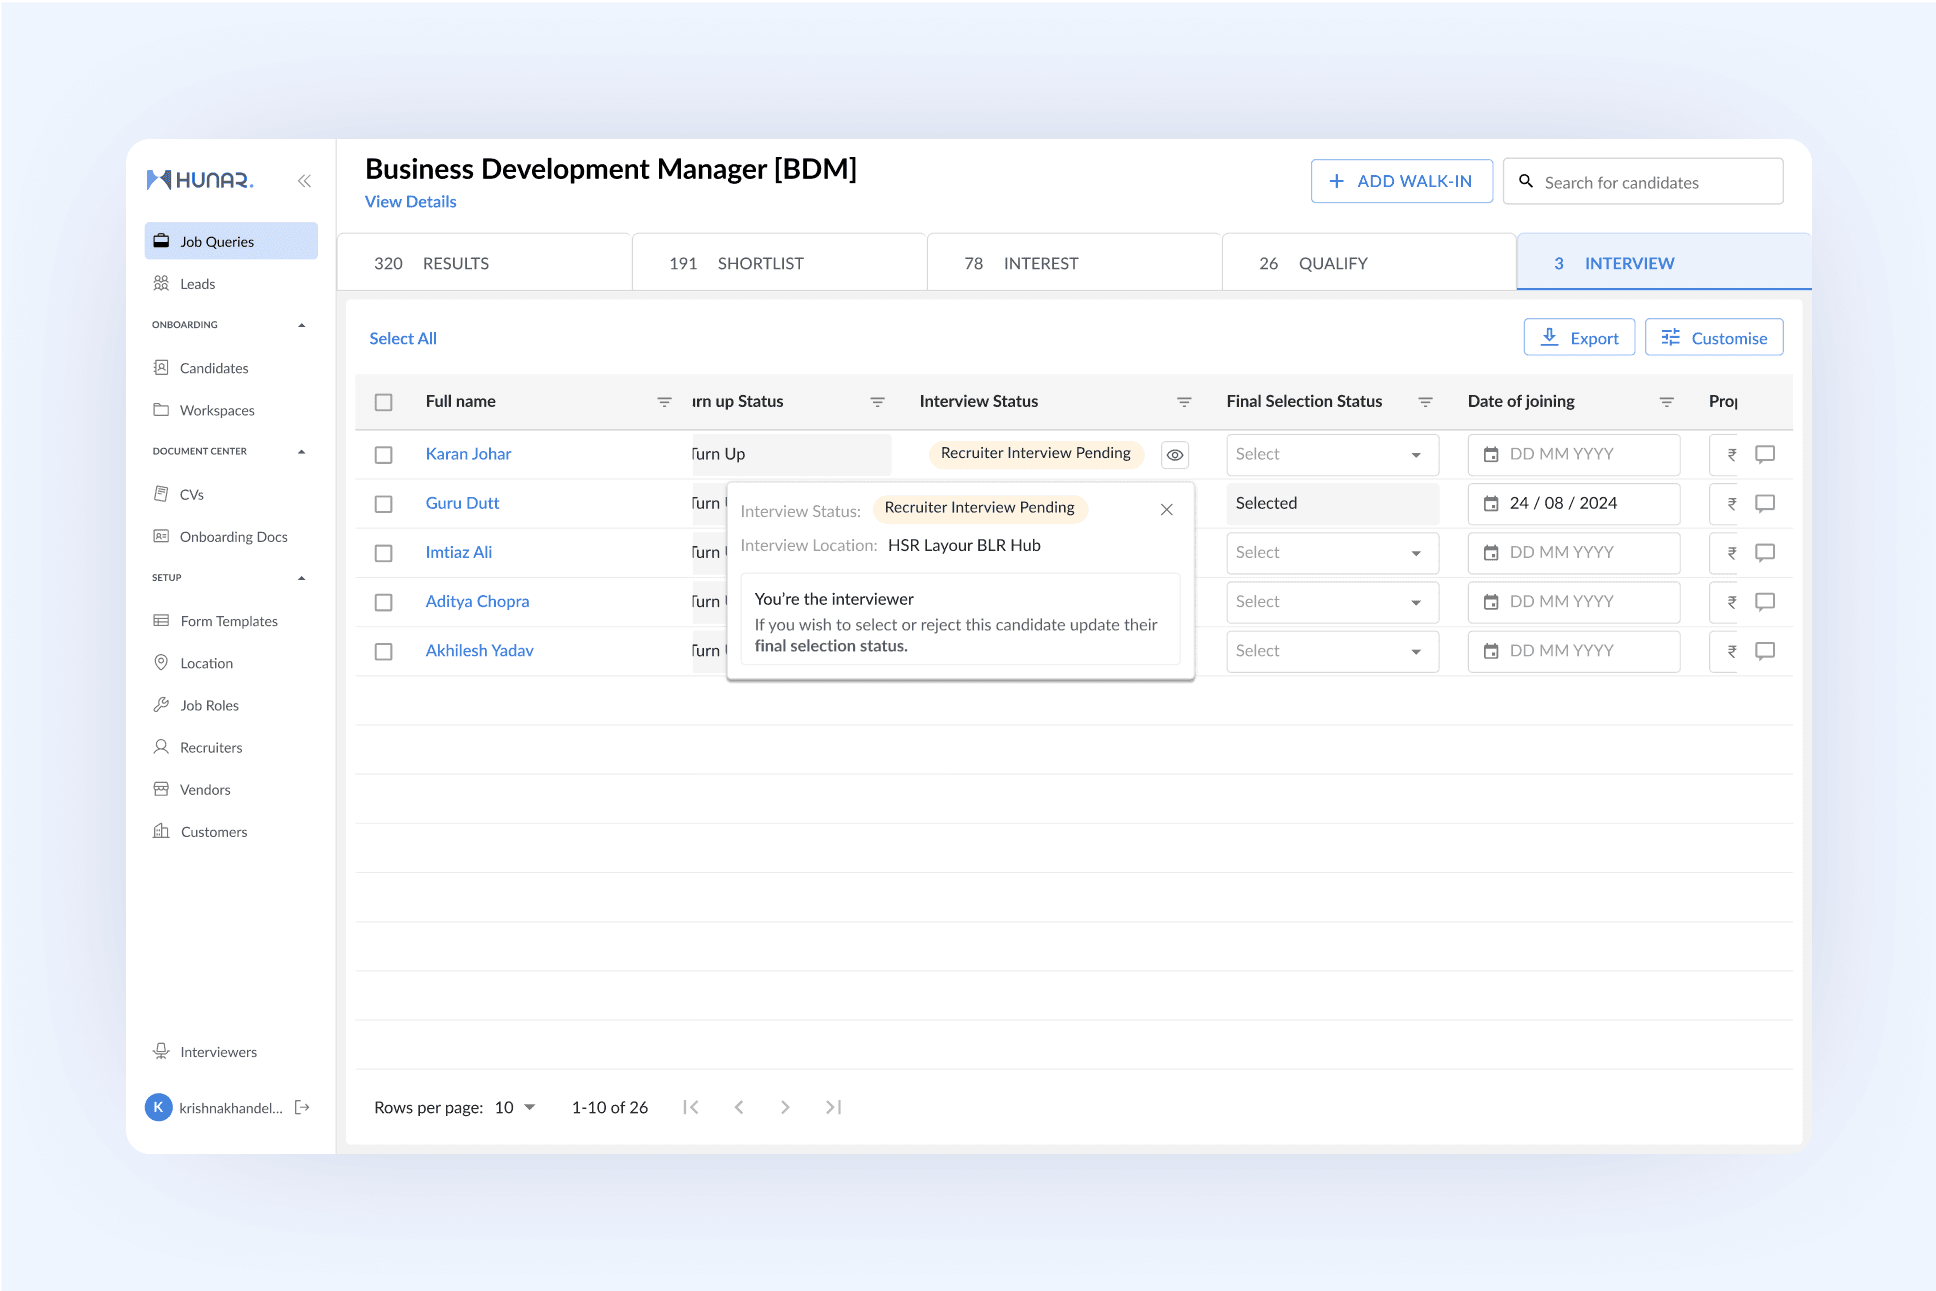Click filter icon in Full name column
Image resolution: width=1936 pixels, height=1291 pixels.
click(664, 402)
